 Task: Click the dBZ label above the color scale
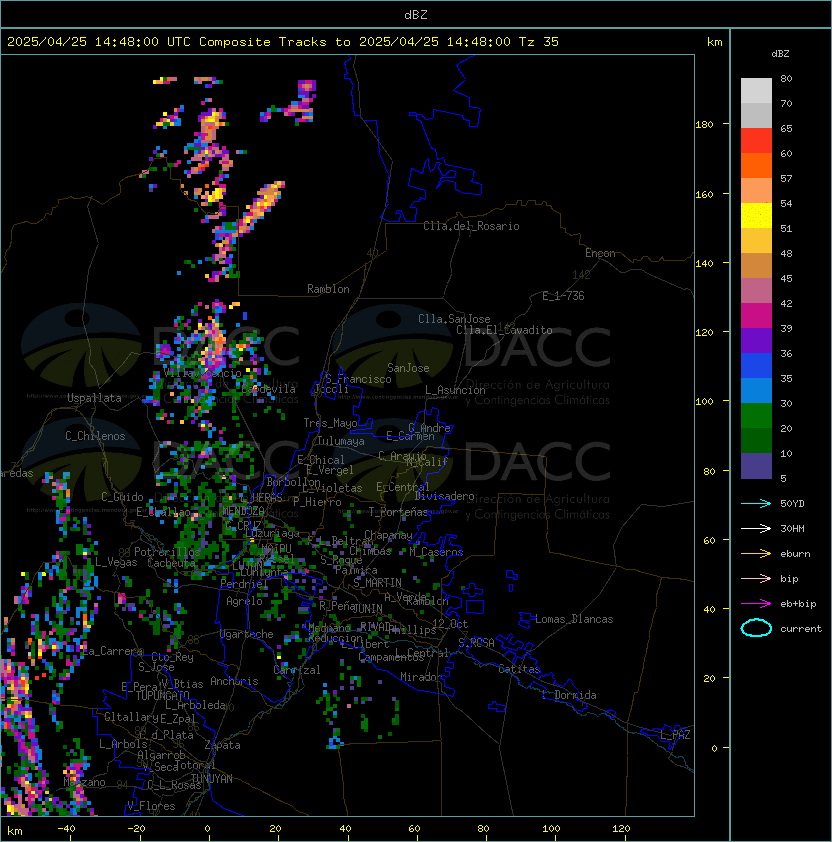coord(780,54)
